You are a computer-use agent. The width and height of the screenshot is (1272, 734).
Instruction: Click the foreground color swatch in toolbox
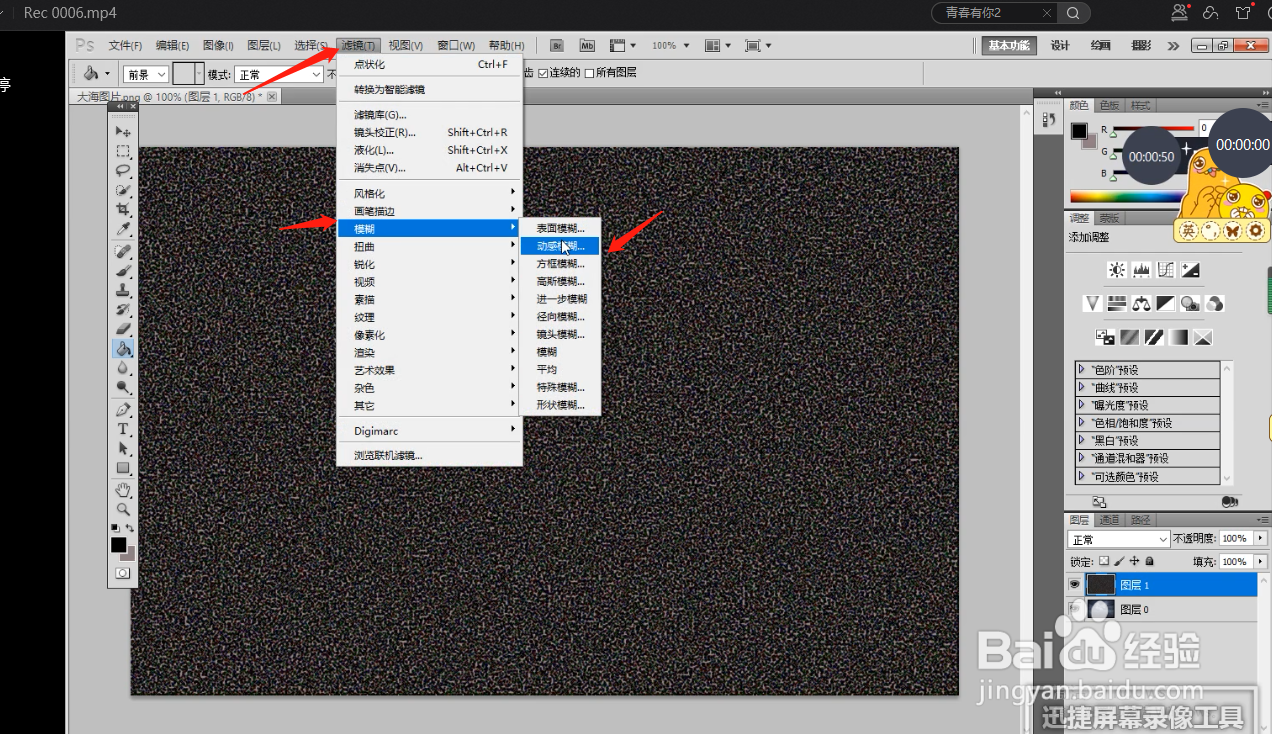[x=118, y=544]
